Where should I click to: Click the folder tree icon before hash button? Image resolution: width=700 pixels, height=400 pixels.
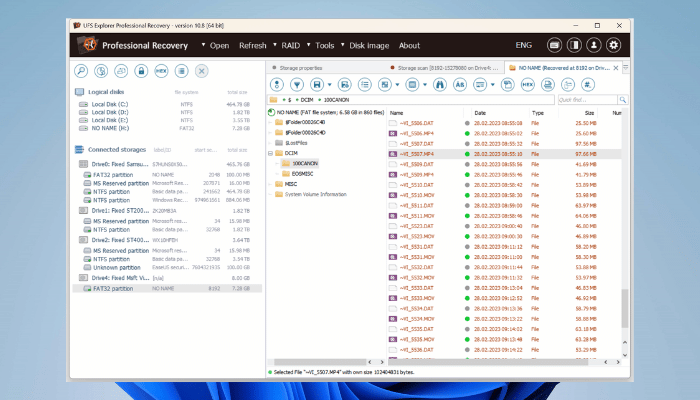[568, 84]
